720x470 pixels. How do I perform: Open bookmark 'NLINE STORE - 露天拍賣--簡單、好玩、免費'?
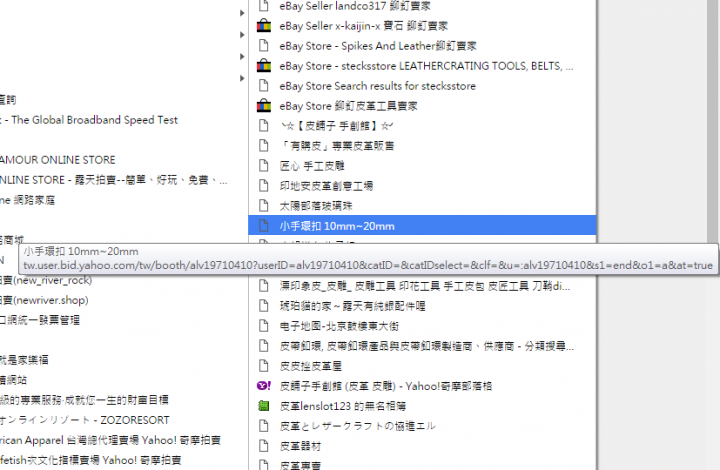click(113, 180)
